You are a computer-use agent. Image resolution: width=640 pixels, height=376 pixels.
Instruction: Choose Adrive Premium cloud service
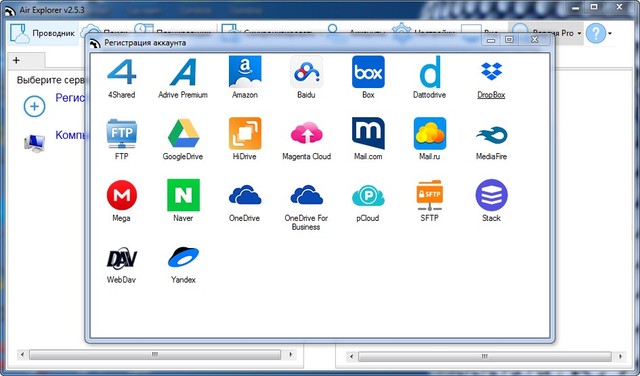pos(182,72)
